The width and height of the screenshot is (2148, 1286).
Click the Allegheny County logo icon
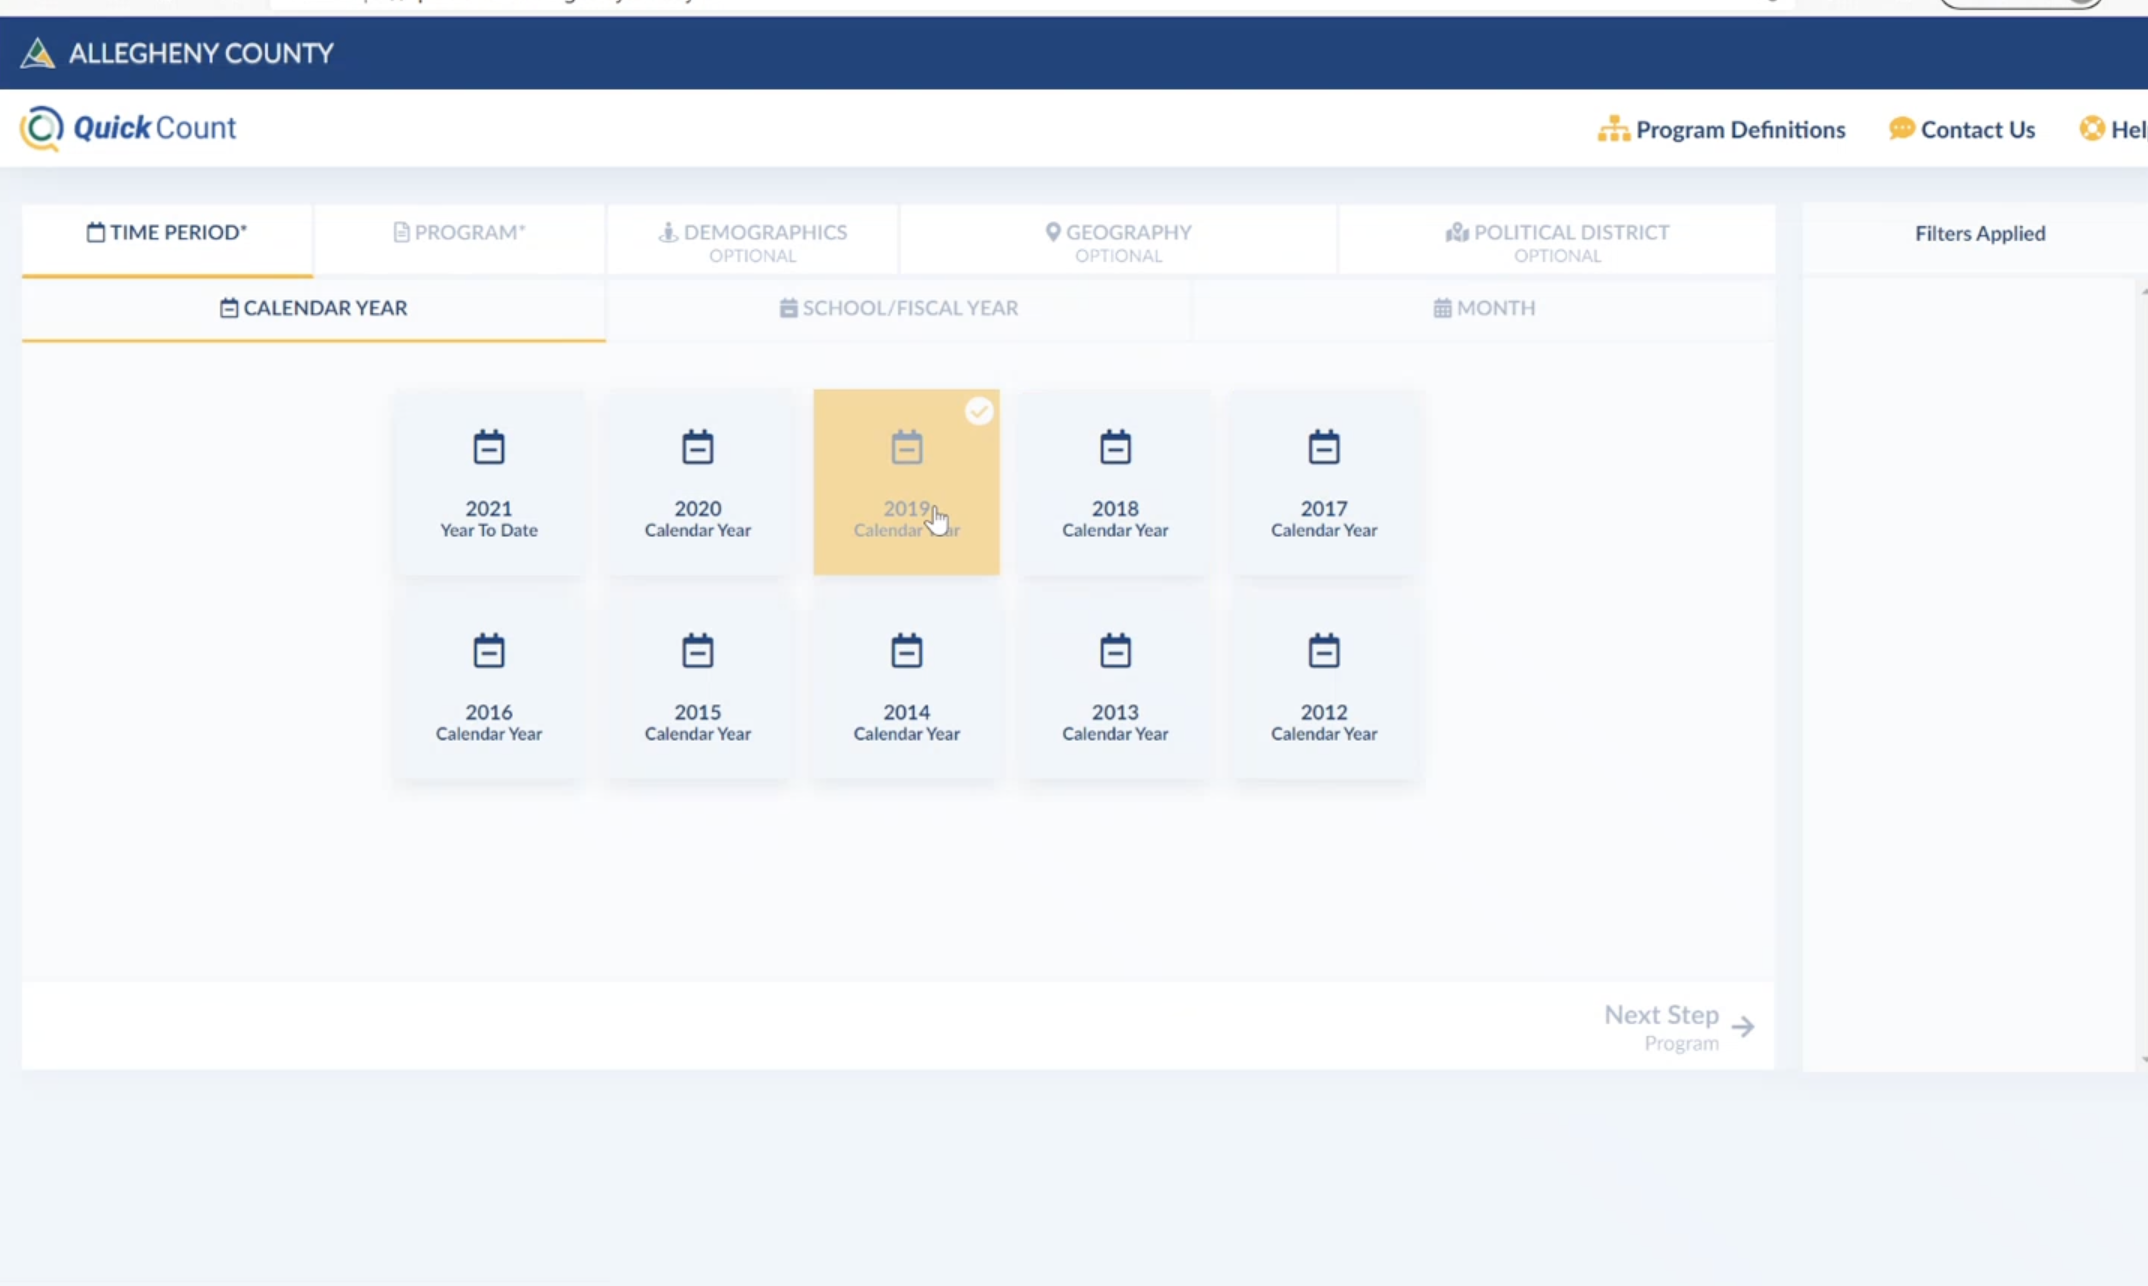[x=37, y=53]
